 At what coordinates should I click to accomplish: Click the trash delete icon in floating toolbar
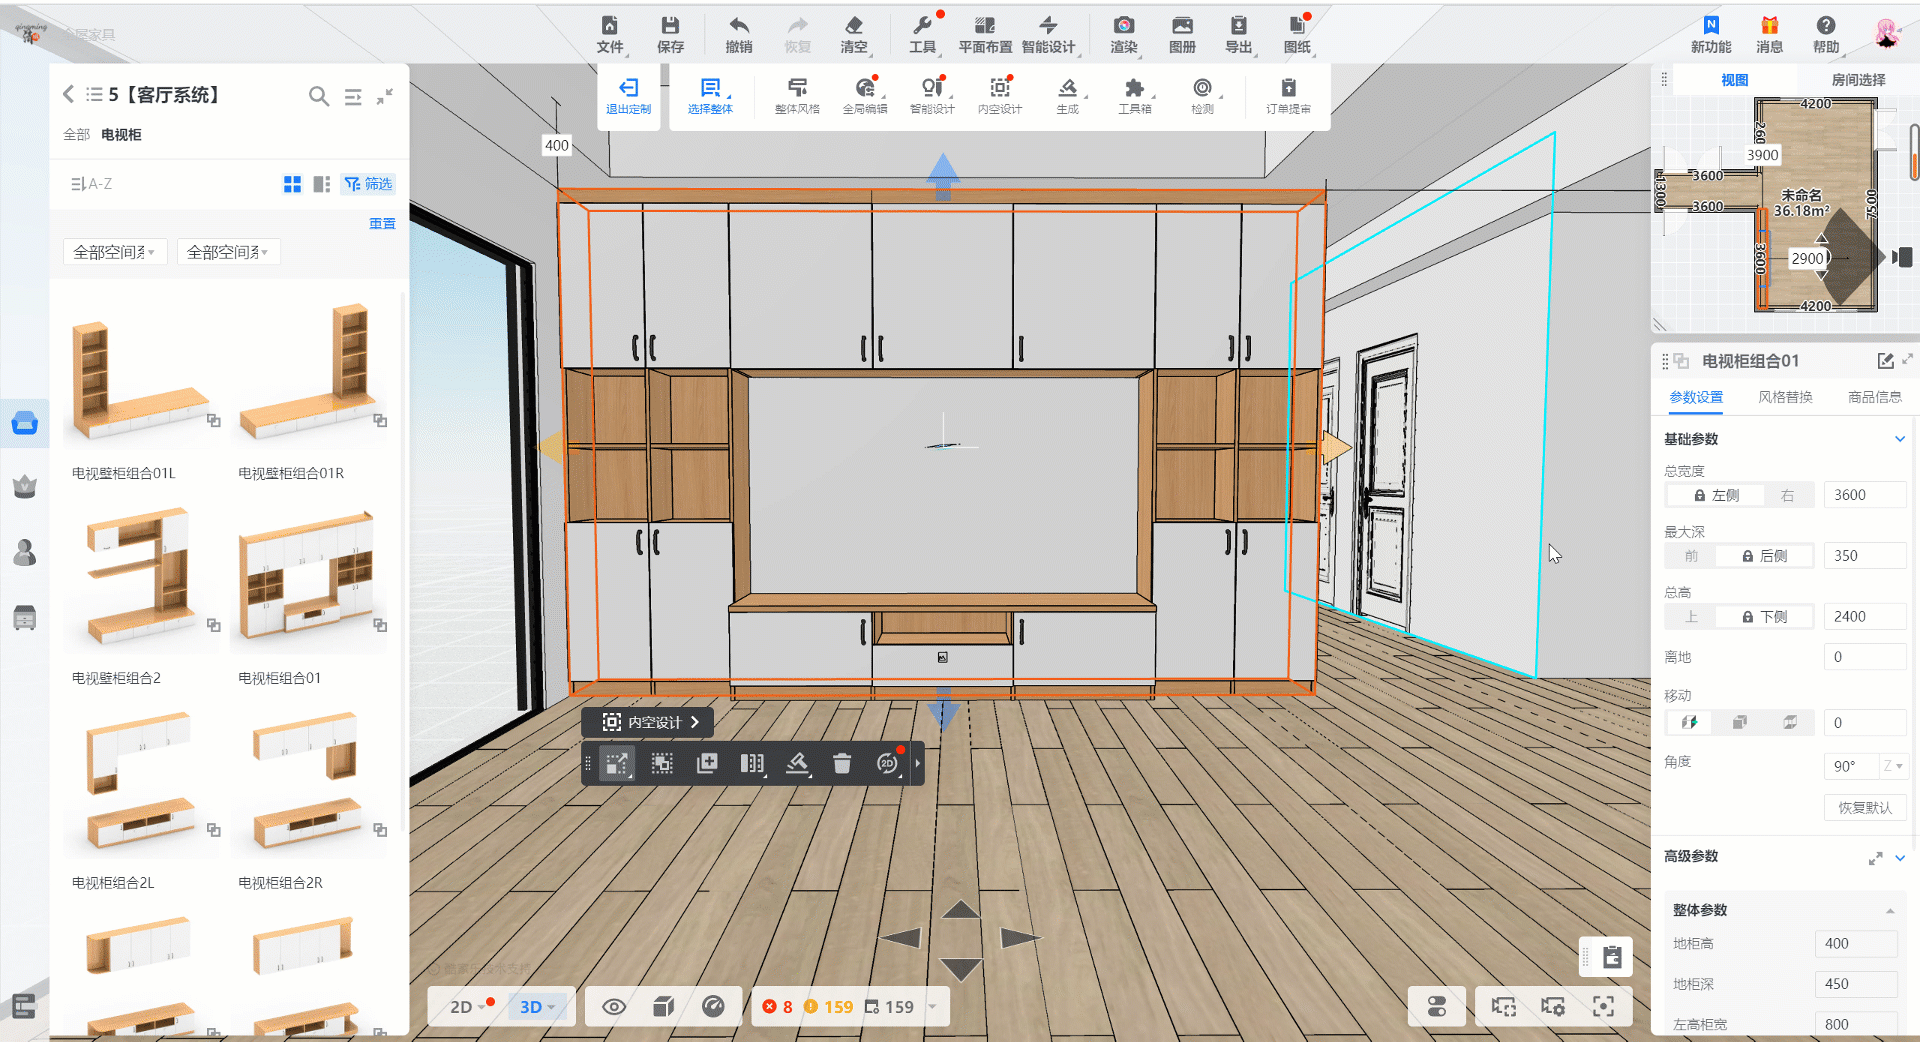[842, 764]
